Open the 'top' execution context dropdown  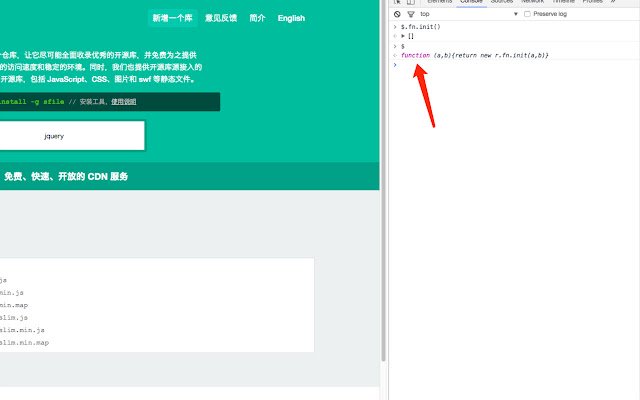tap(469, 14)
